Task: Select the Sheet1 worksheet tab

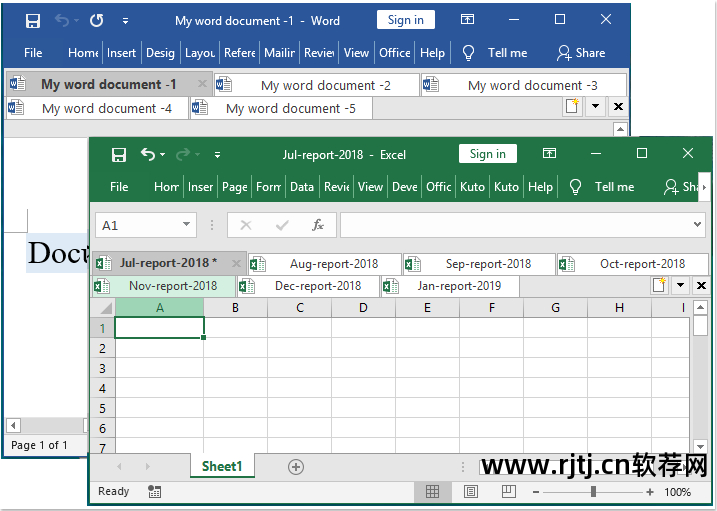Action: 222,466
